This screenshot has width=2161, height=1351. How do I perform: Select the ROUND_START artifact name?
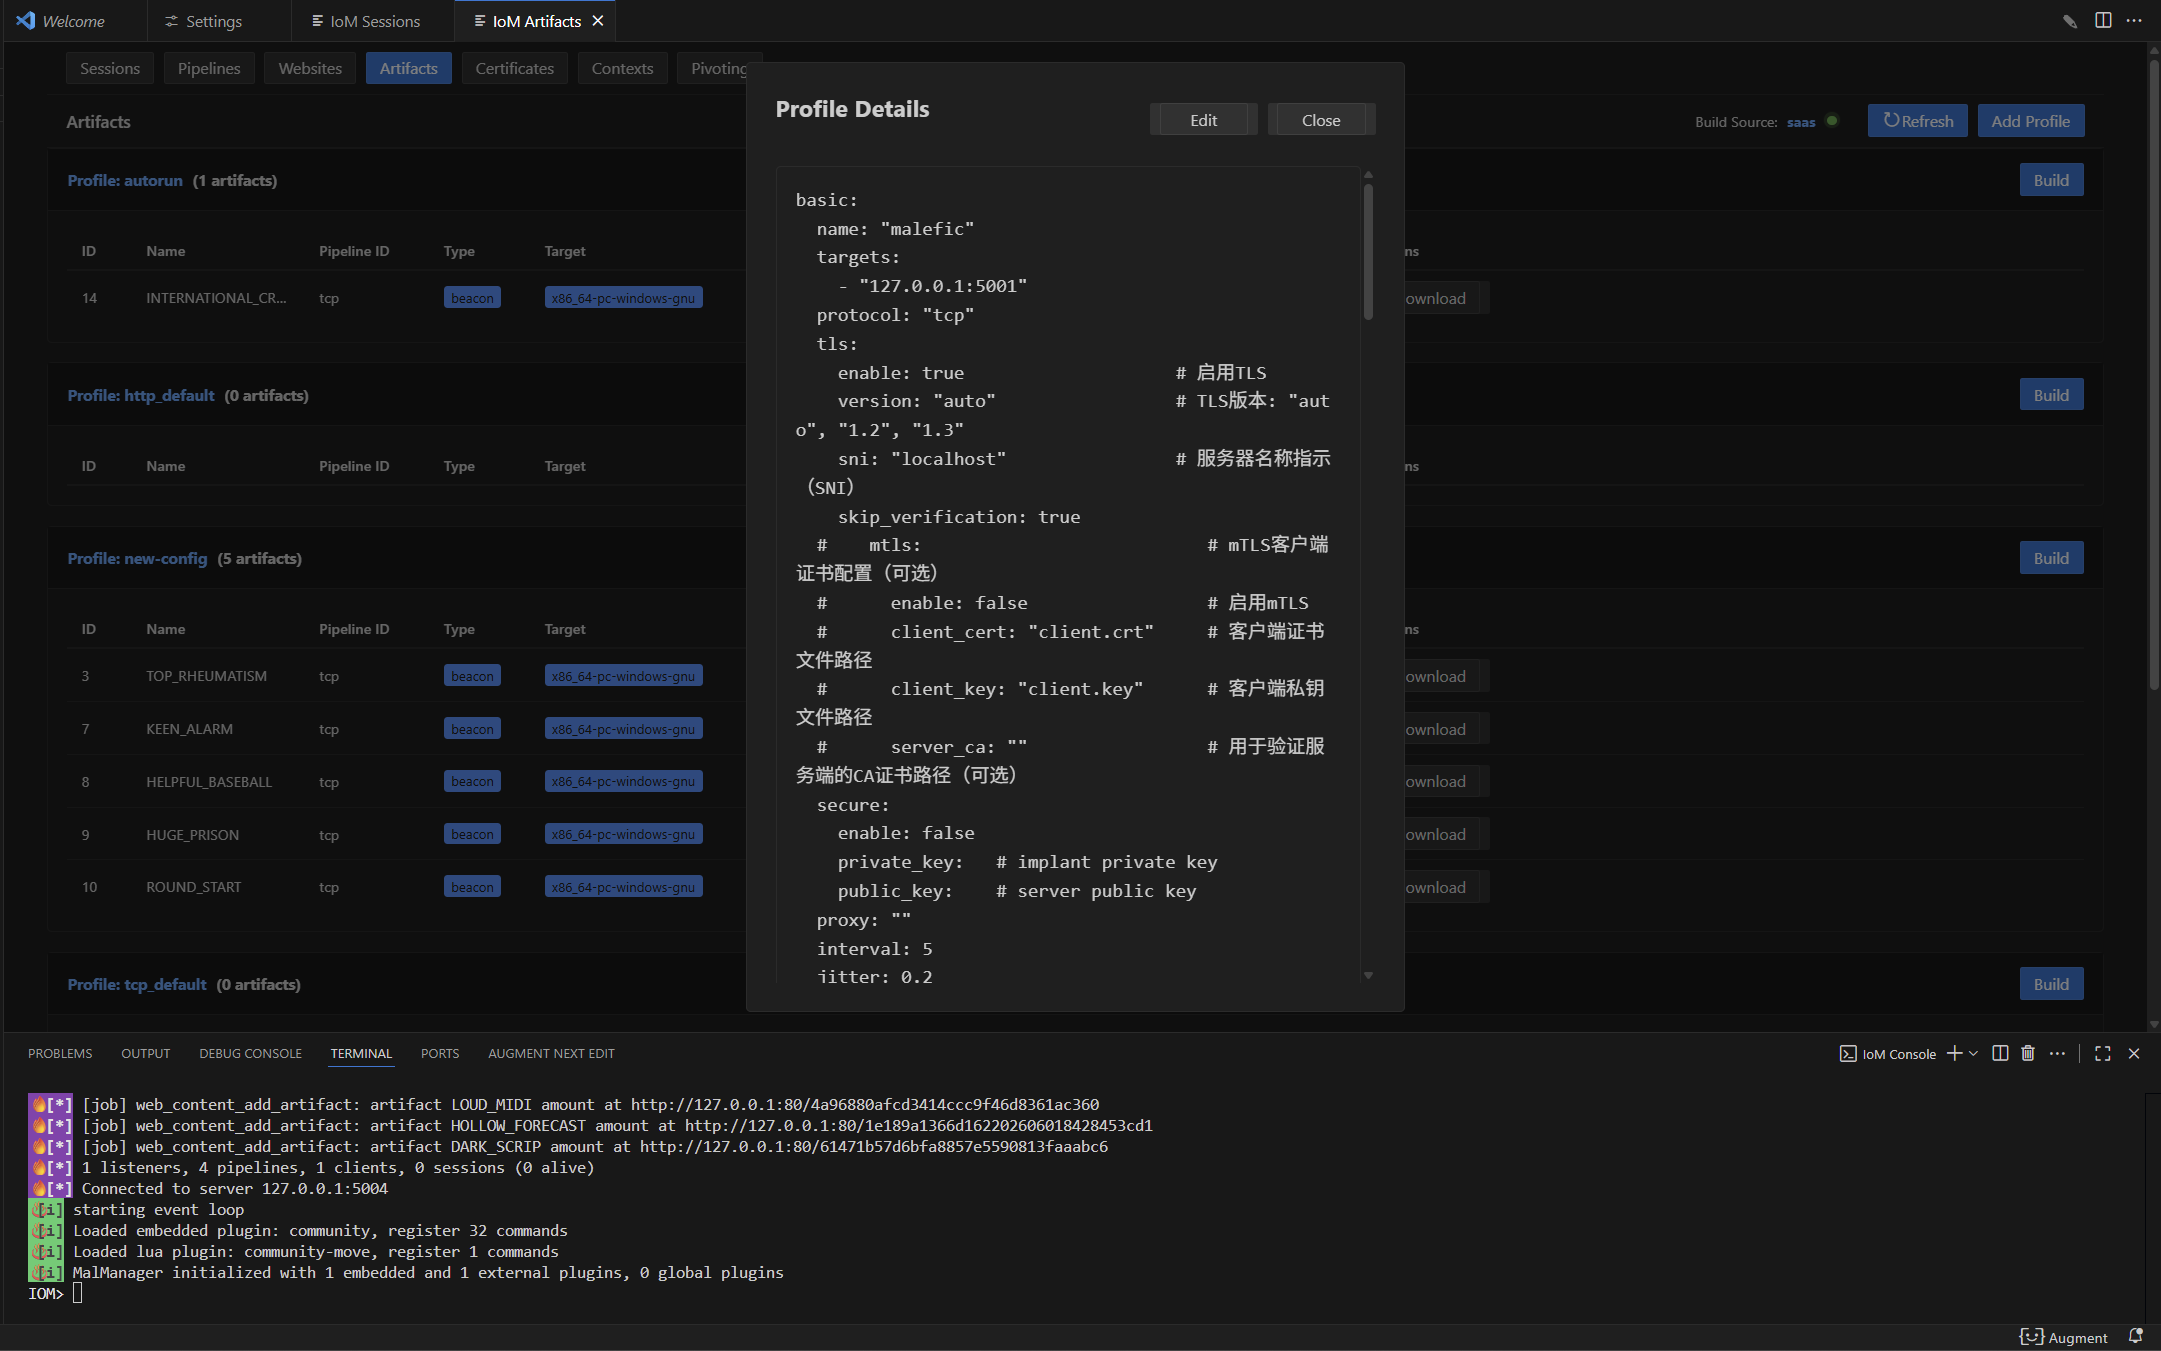(x=193, y=887)
